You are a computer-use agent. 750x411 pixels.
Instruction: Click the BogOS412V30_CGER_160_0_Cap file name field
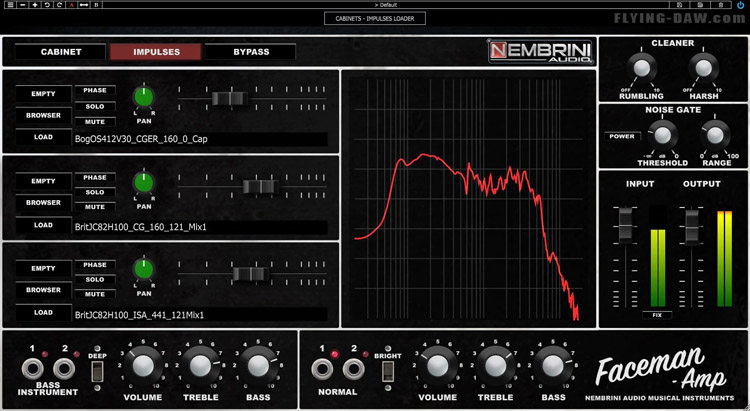pyautogui.click(x=201, y=139)
